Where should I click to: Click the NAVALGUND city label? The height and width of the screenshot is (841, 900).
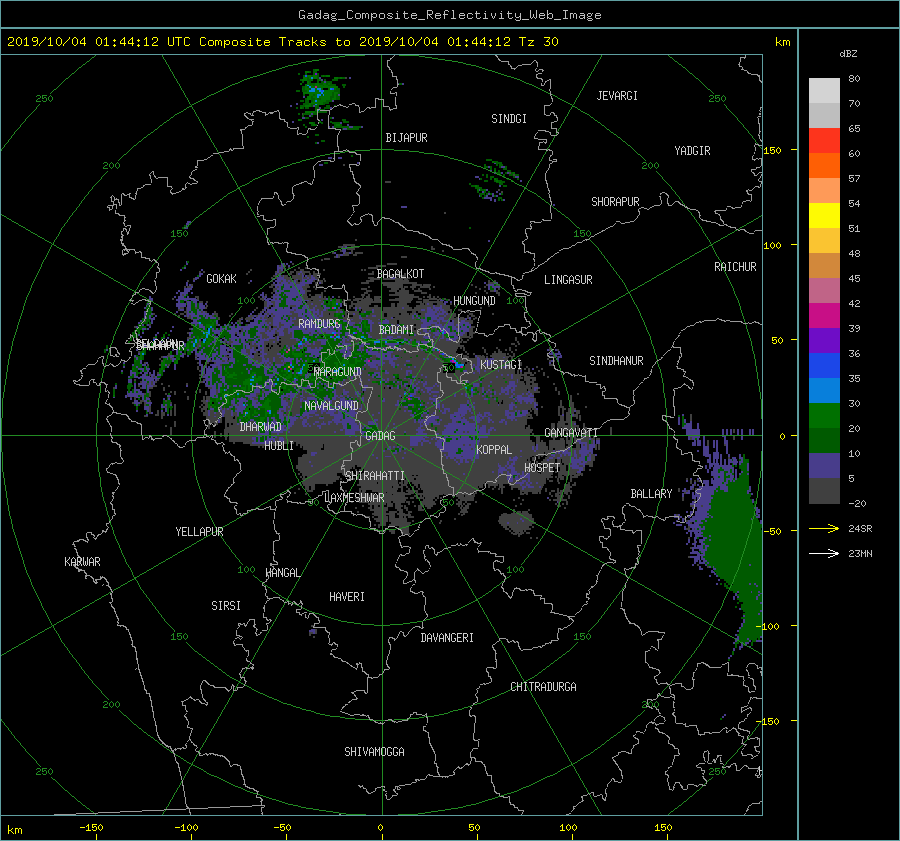pos(331,406)
